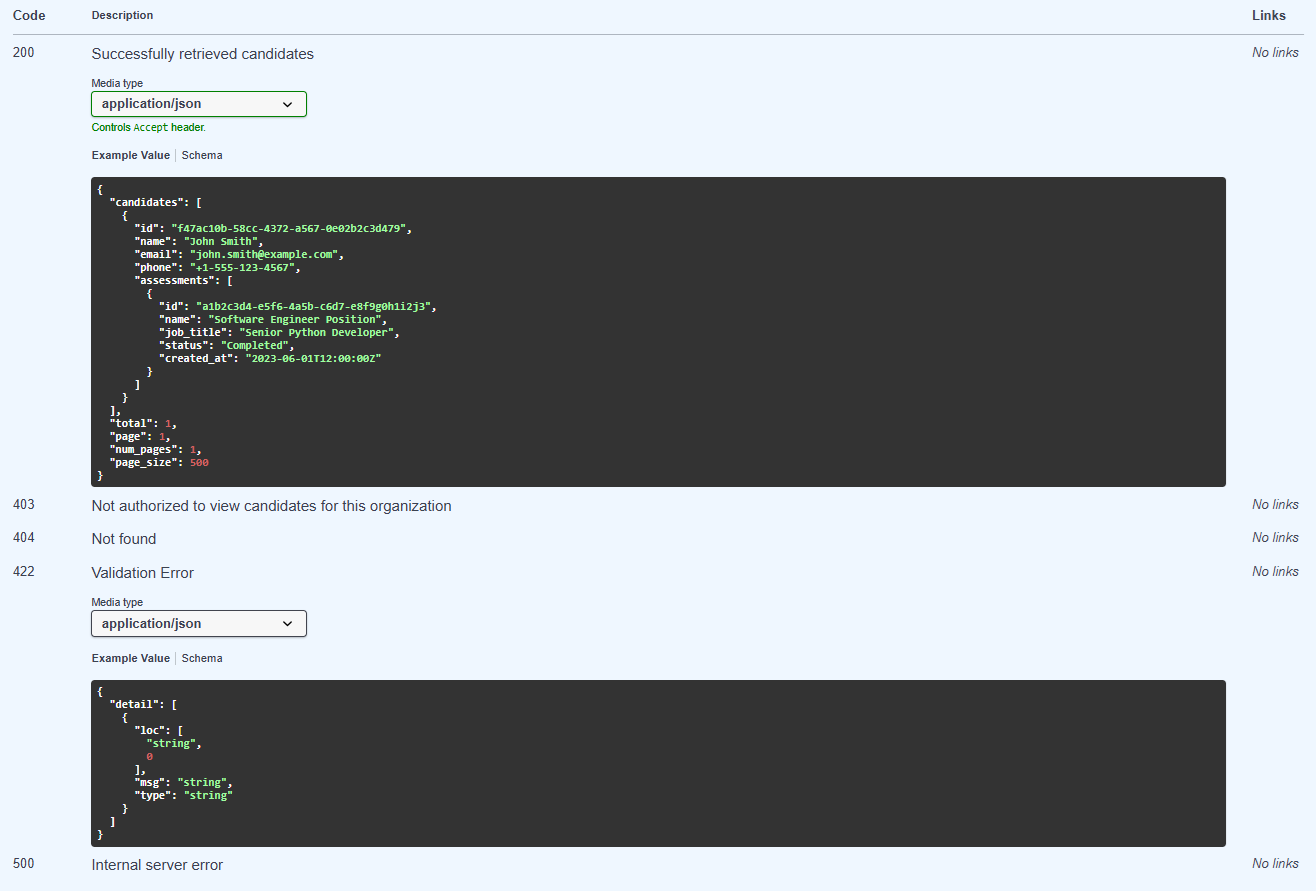Click the 'Controls Accept header' note
Image resolution: width=1316 pixels, height=891 pixels.
tap(148, 128)
